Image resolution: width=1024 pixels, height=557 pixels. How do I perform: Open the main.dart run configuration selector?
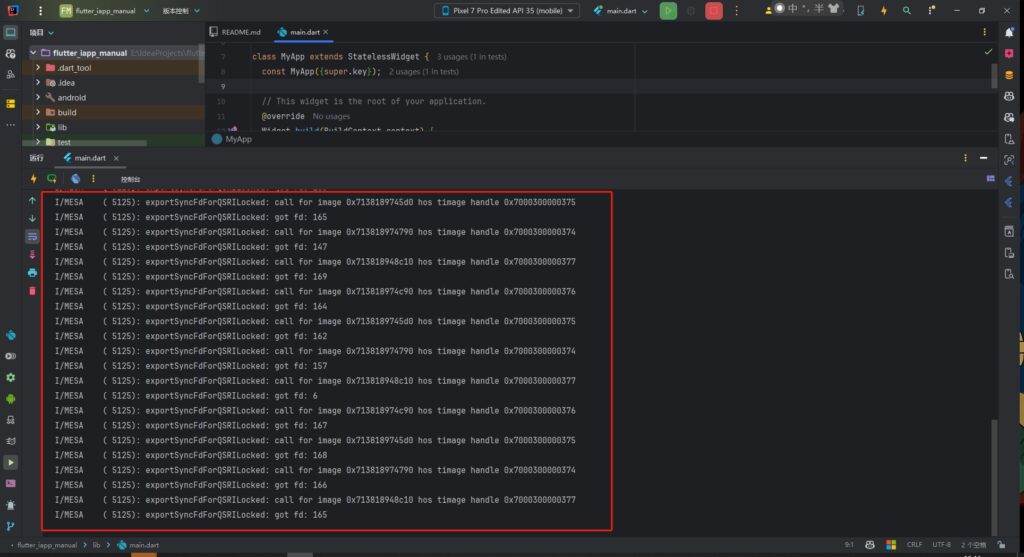point(620,10)
